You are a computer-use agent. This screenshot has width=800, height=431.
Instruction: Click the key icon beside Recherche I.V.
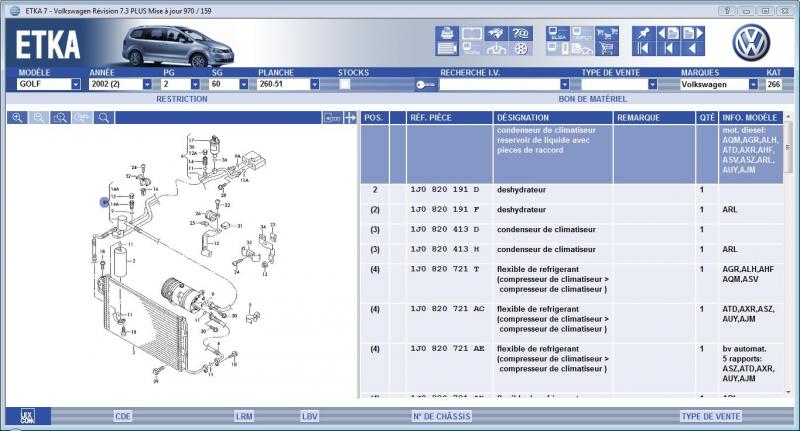[x=425, y=85]
